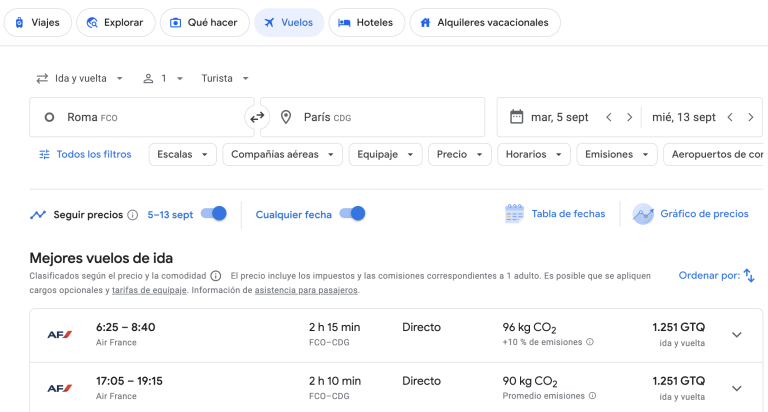Open the Turista cabin class dropdown

point(225,78)
